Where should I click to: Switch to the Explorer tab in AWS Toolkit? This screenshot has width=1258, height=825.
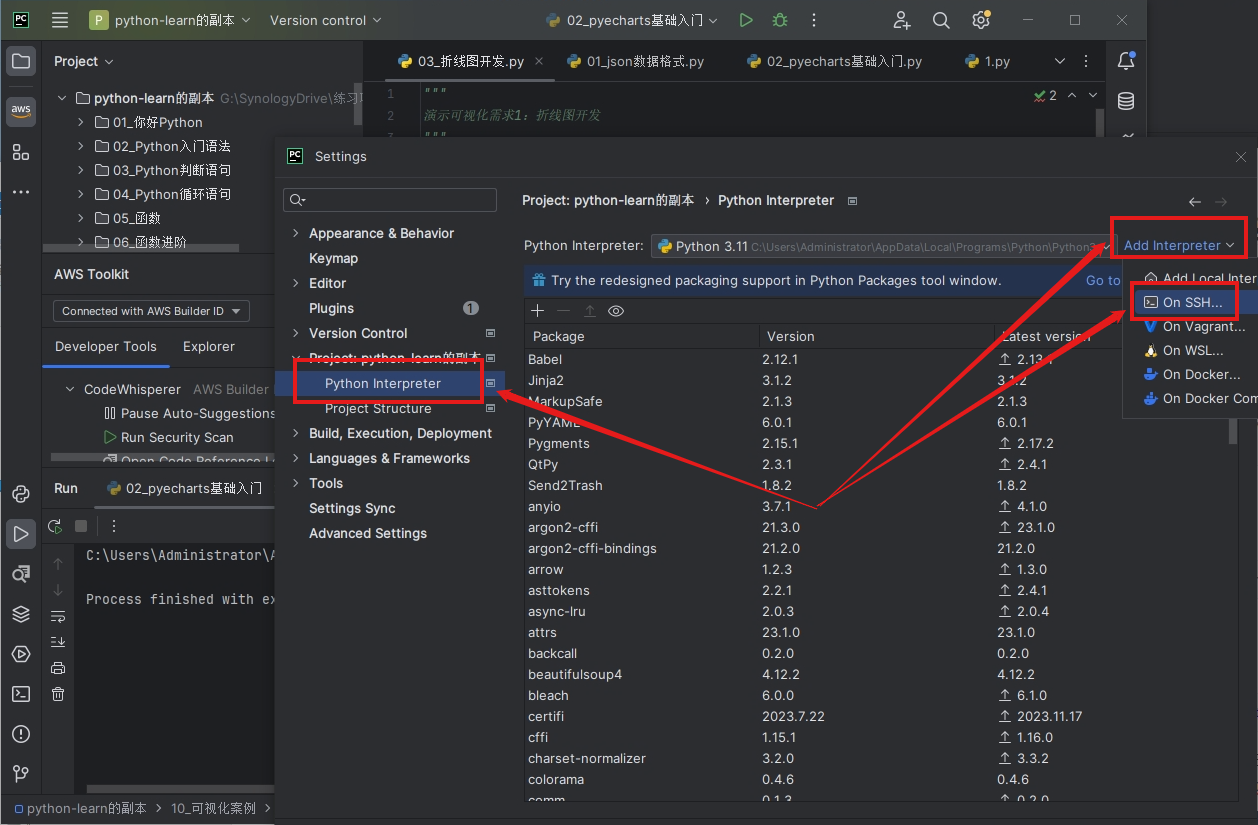[x=208, y=346]
